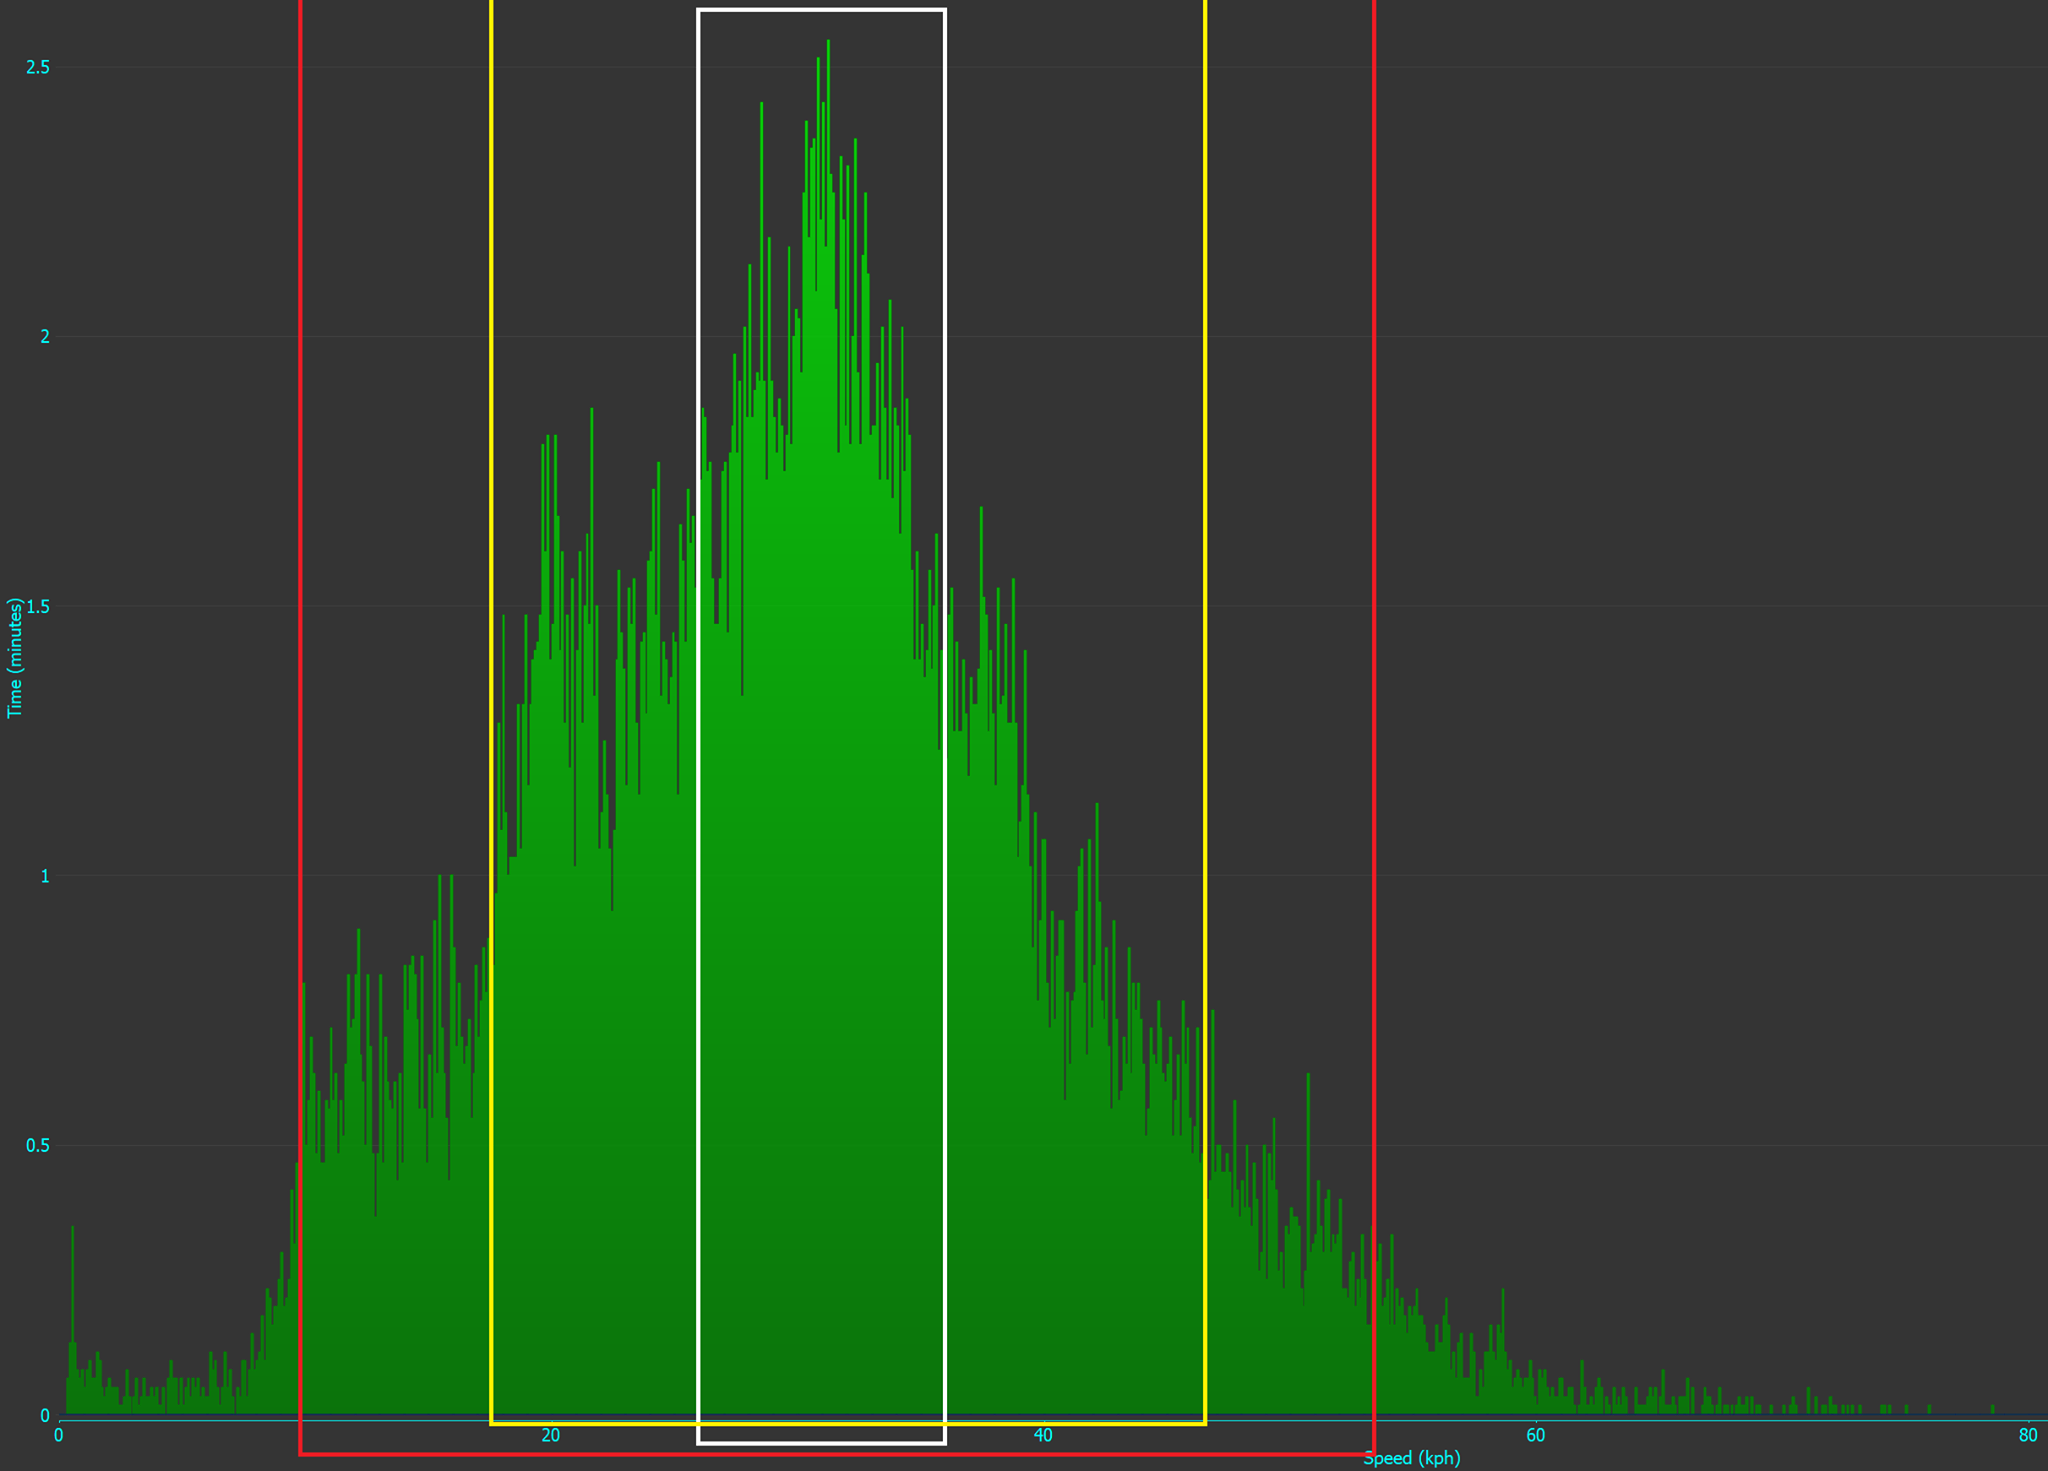Viewport: 2048px width, 1471px height.
Task: Click the y-axis 0 tick label
Action: click(x=44, y=1415)
